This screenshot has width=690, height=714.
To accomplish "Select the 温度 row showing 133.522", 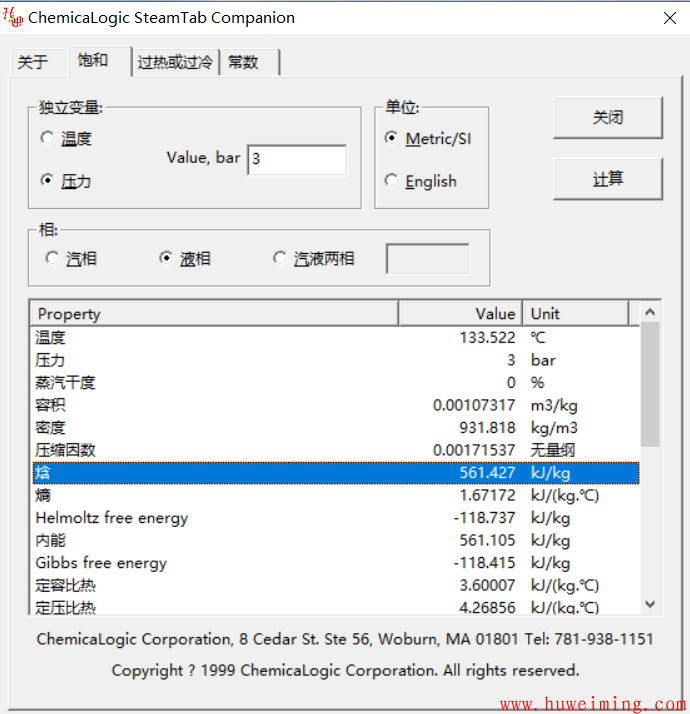I will (336, 337).
